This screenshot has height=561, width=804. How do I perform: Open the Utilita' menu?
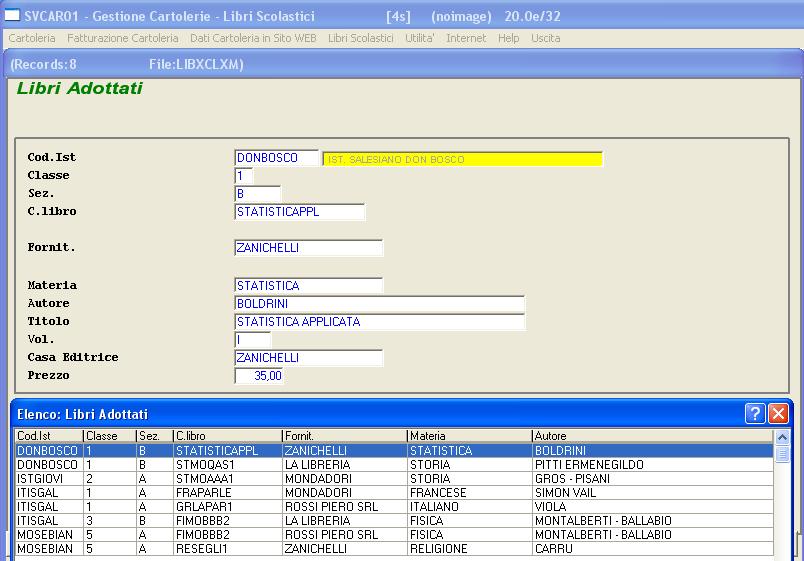click(420, 38)
